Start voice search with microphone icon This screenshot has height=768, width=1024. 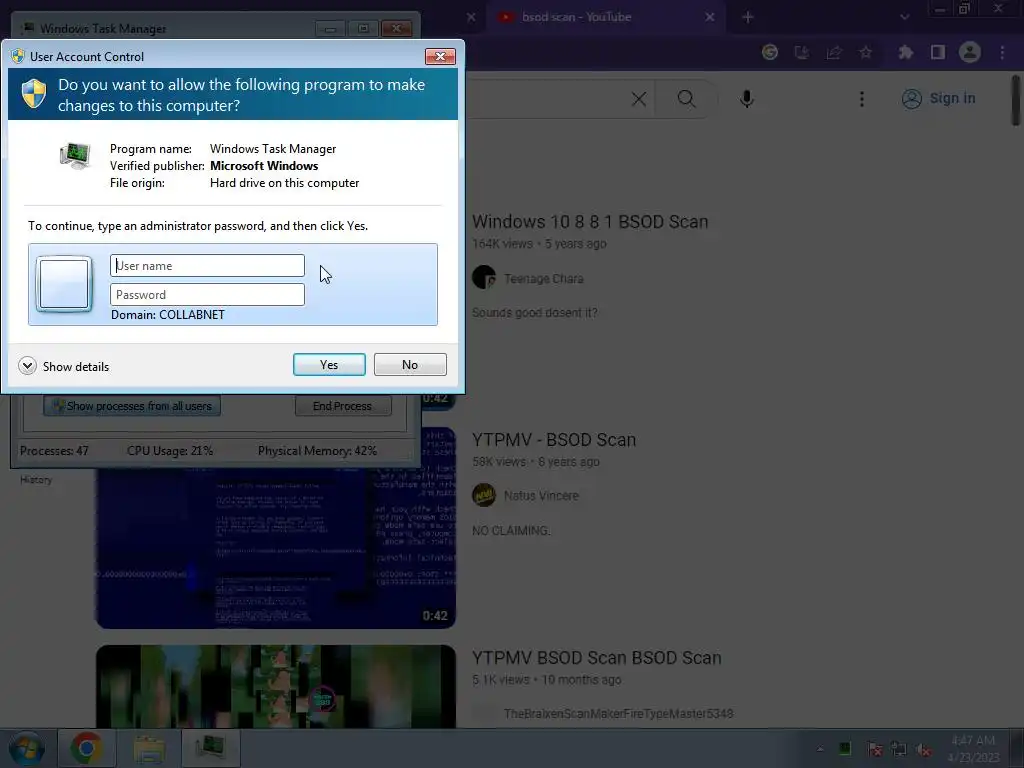point(747,99)
